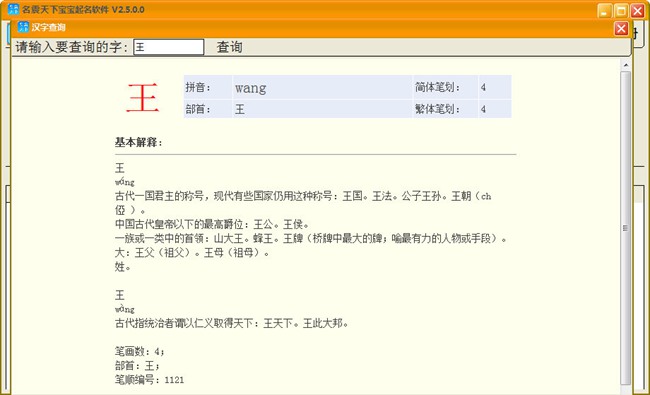Click the 拼音 label cell

(208, 87)
